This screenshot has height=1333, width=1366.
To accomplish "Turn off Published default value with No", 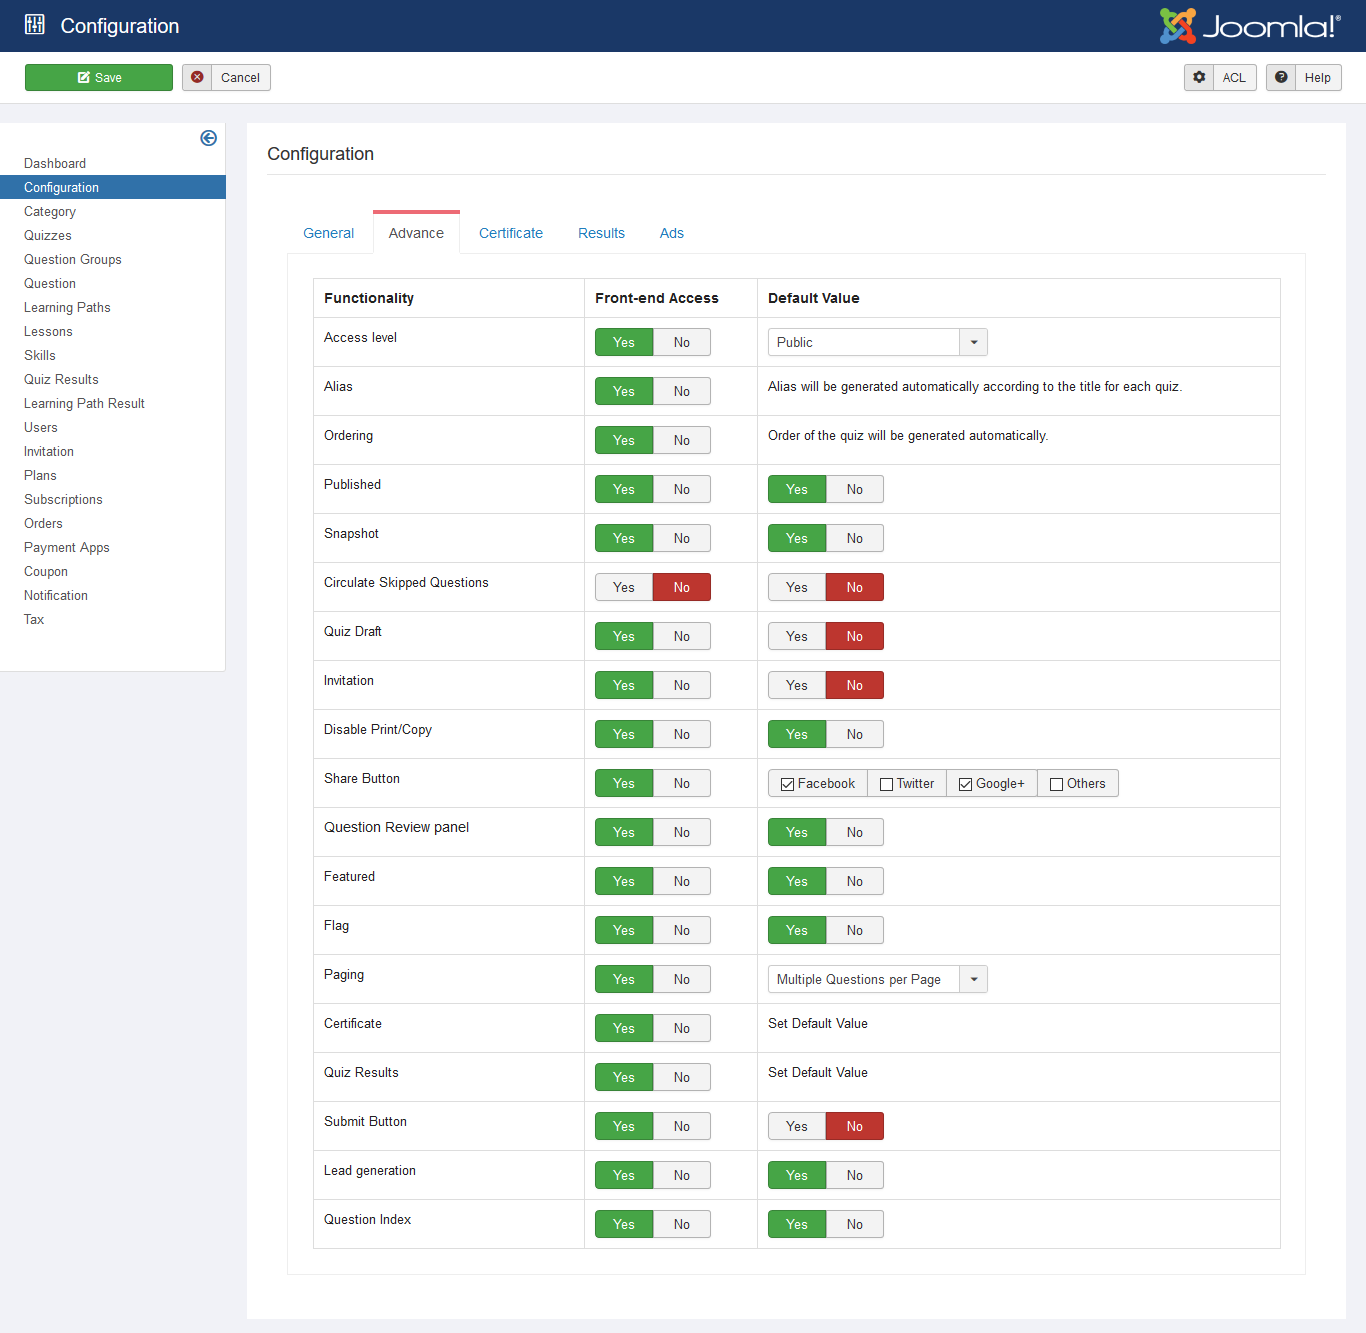I will (x=854, y=489).
